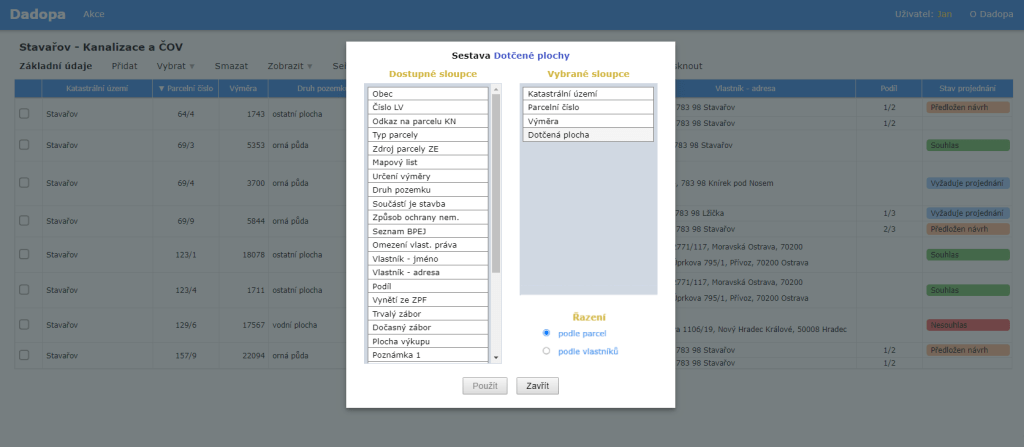Click the scroll-down arrow of available columns list
The image size is (1024, 447).
[x=496, y=357]
